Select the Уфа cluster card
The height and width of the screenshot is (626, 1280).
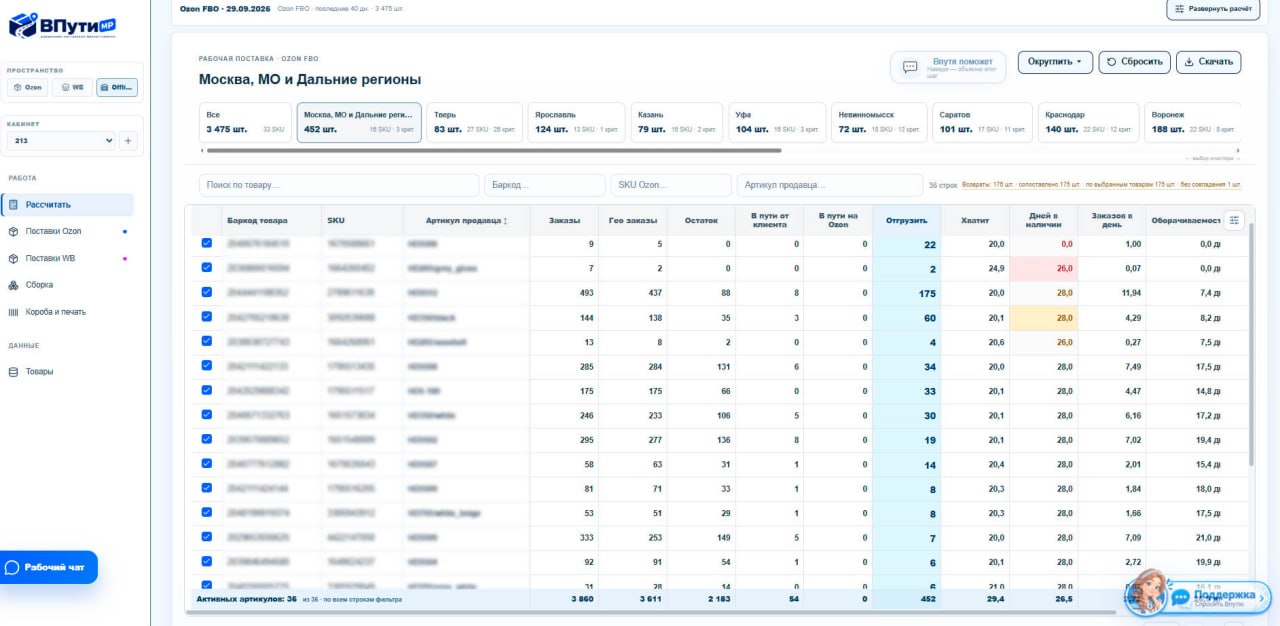coord(776,123)
